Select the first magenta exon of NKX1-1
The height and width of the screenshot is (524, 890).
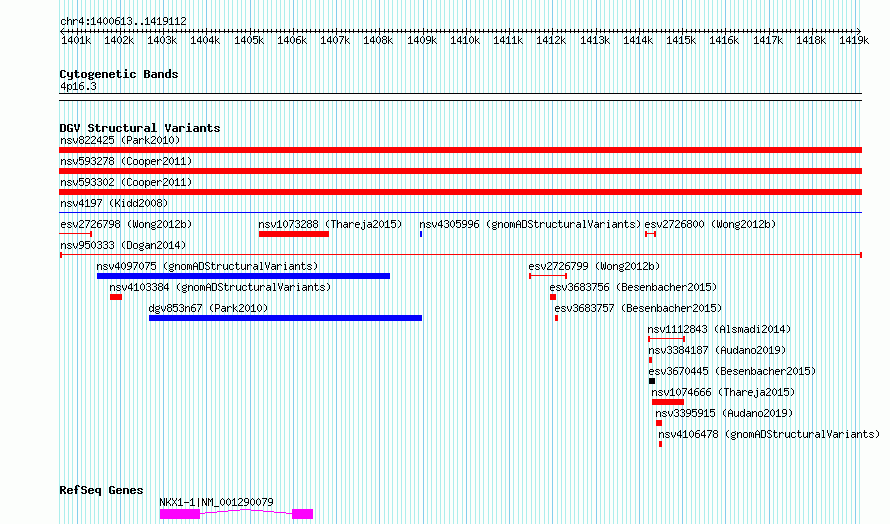[x=180, y=514]
